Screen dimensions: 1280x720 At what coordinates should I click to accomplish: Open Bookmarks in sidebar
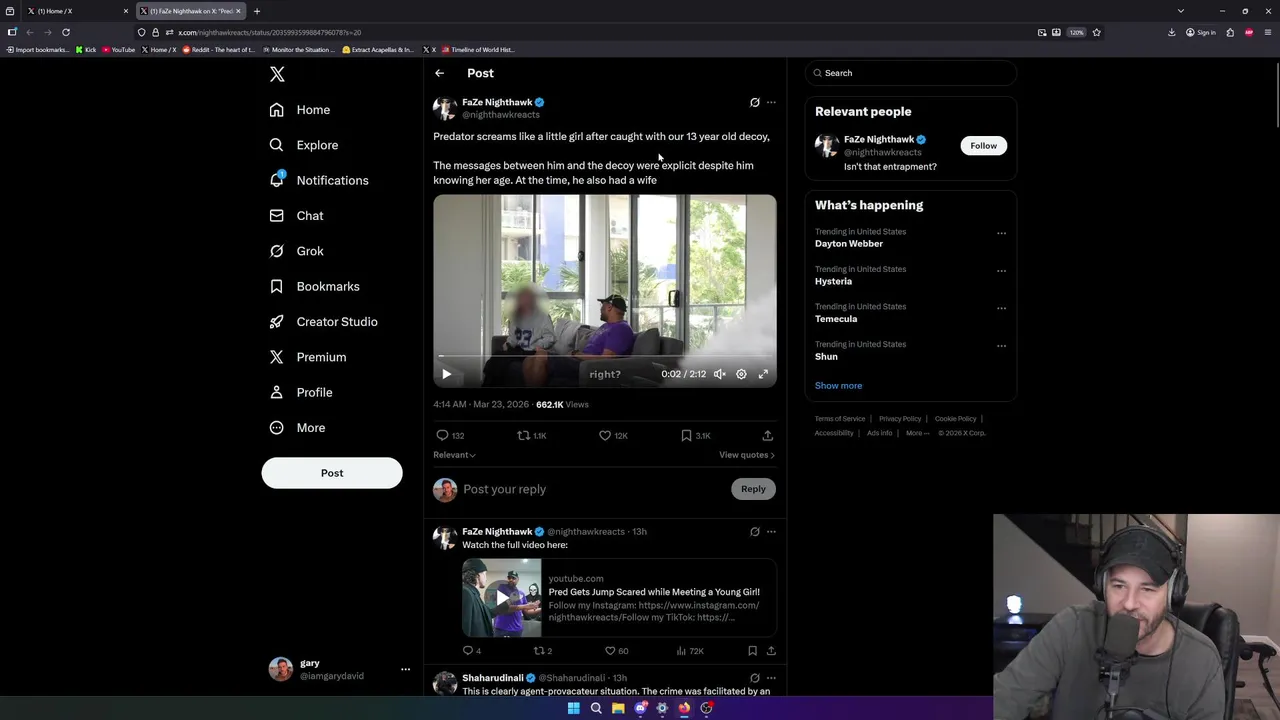[315, 286]
